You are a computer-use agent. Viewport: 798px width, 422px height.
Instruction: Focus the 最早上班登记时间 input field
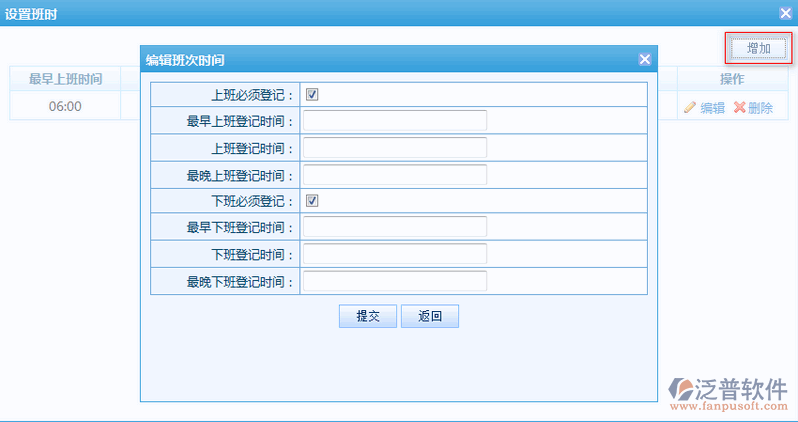[x=394, y=121]
